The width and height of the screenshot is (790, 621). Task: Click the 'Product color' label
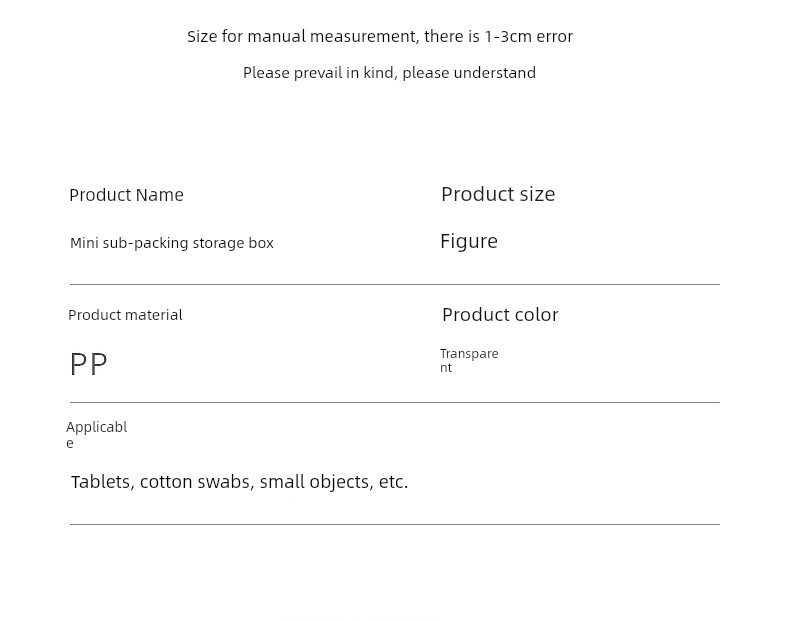500,315
